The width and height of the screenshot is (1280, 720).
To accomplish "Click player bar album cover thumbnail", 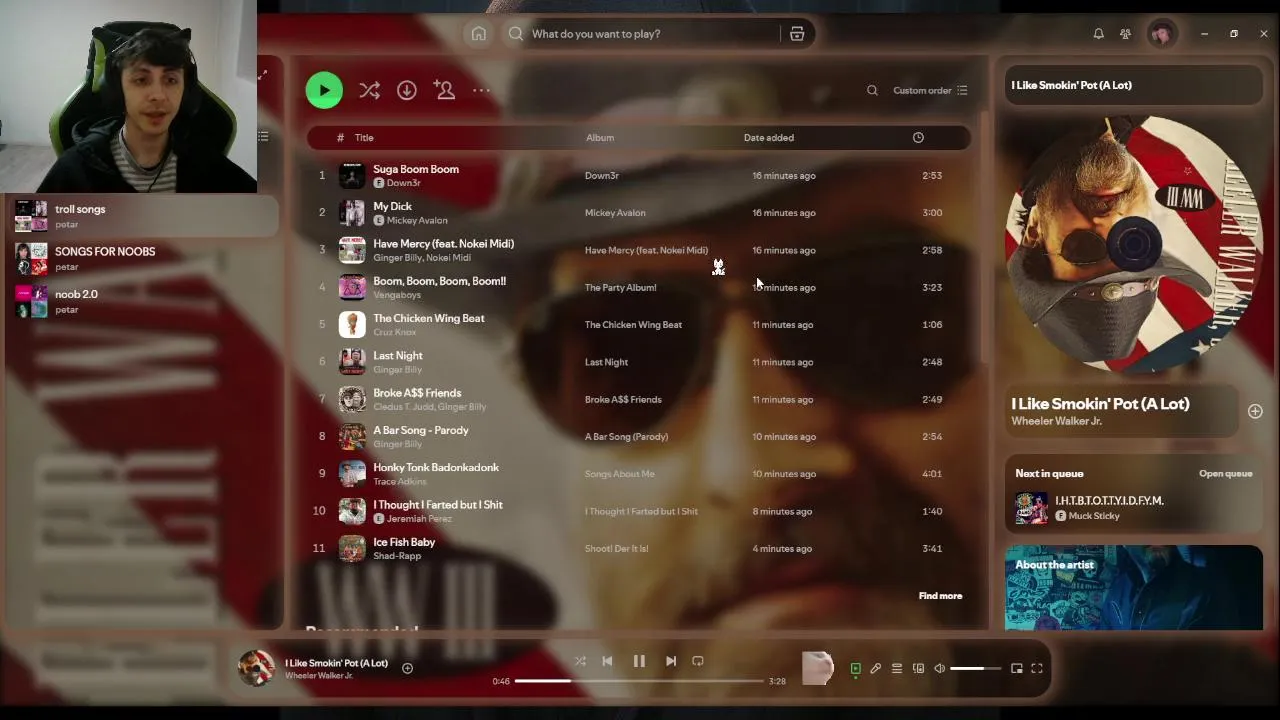I will (256, 668).
